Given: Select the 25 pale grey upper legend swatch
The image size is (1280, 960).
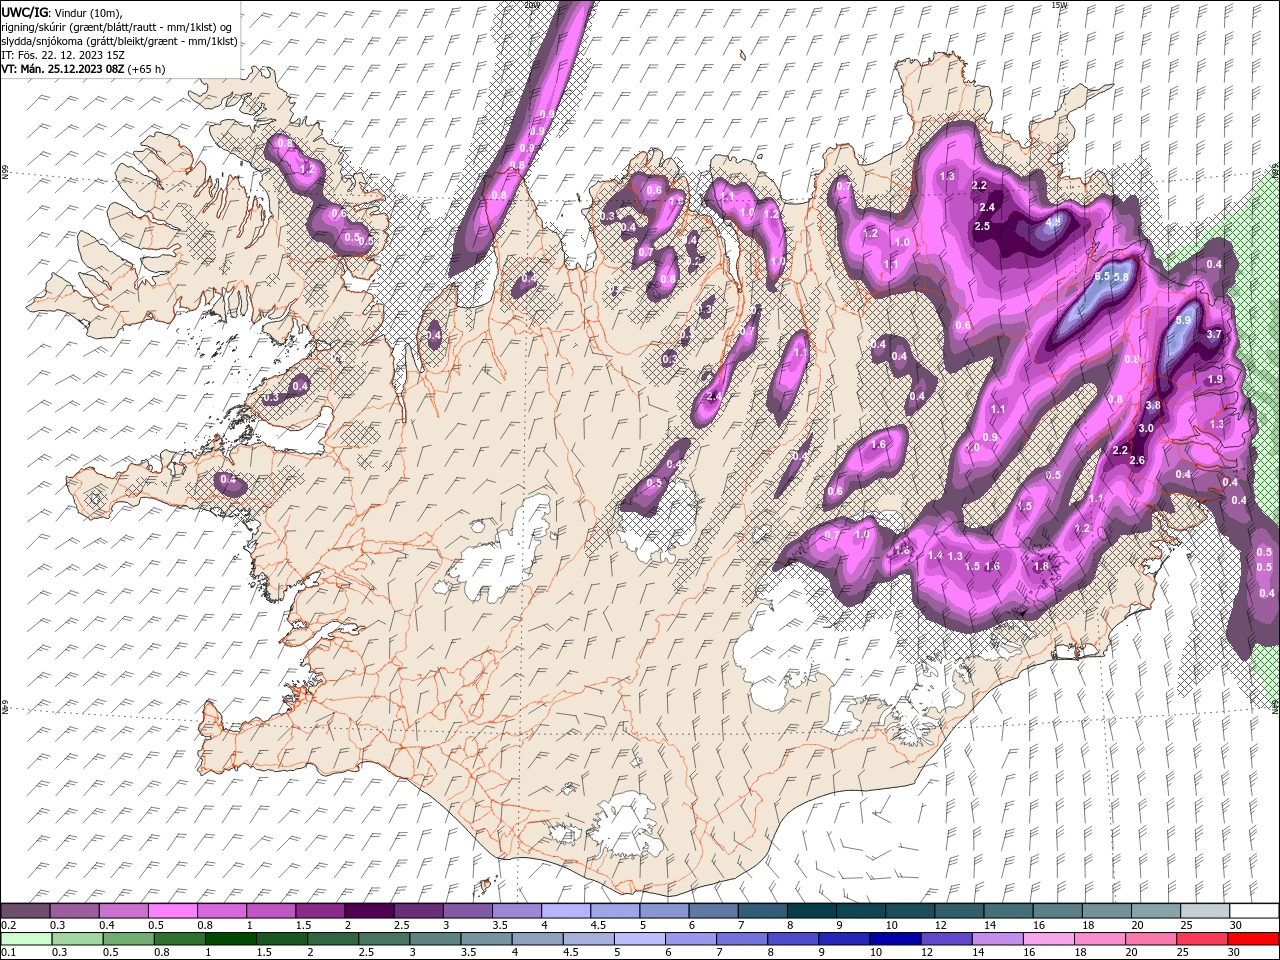Looking at the screenshot, I should [1205, 911].
